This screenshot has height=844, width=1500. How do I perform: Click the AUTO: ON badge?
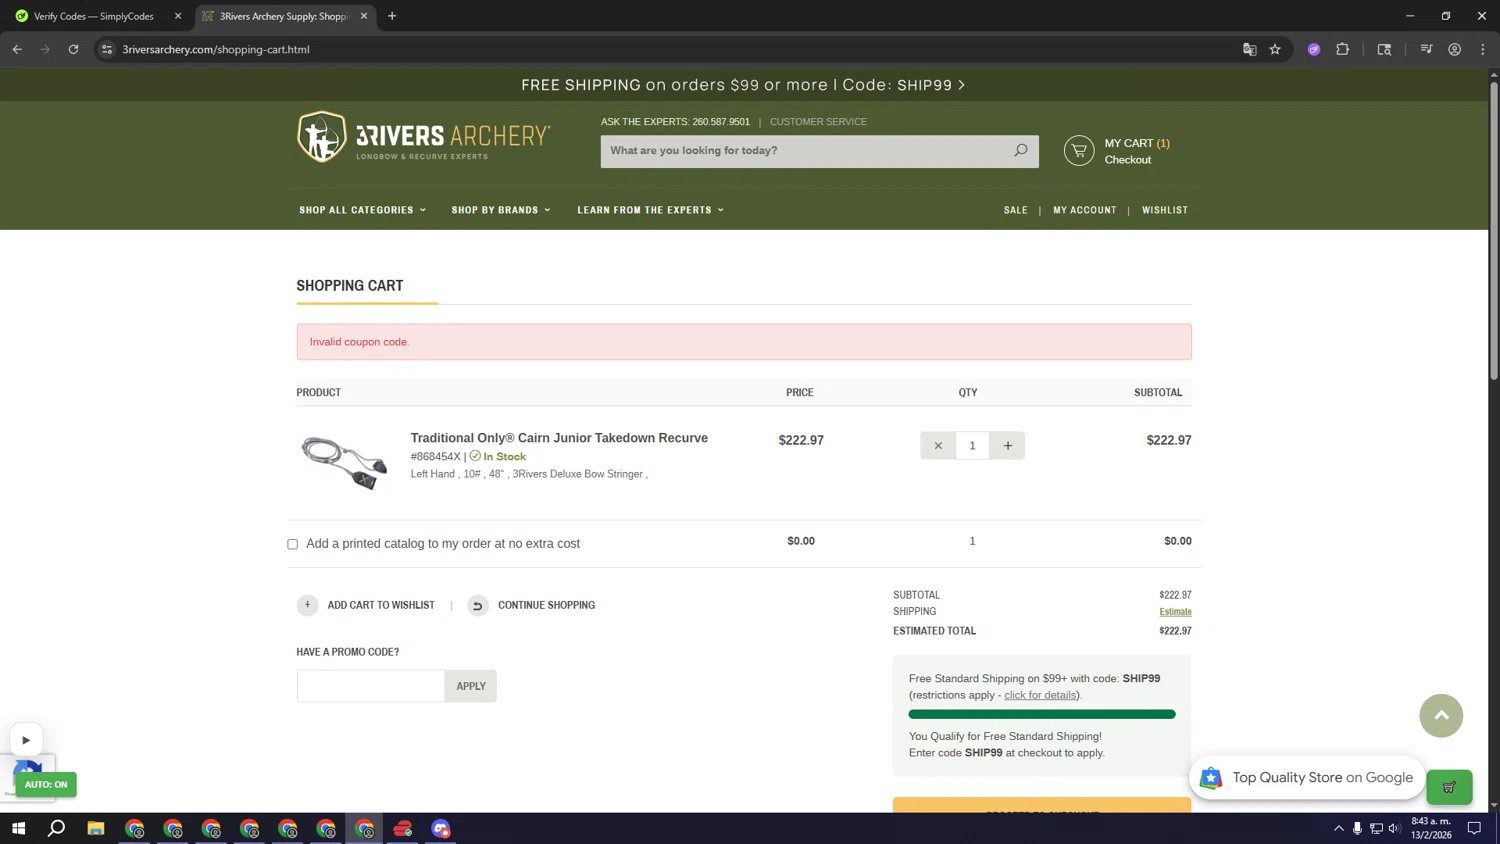[x=46, y=784]
